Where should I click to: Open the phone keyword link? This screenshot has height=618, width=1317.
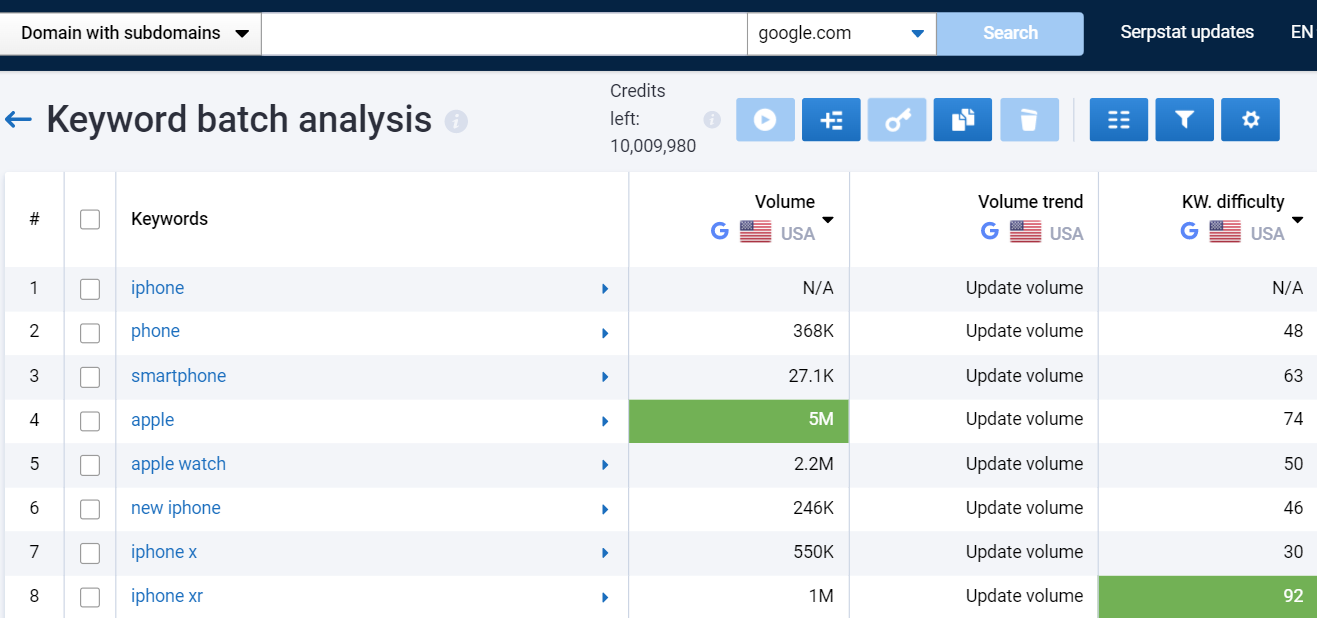(156, 331)
